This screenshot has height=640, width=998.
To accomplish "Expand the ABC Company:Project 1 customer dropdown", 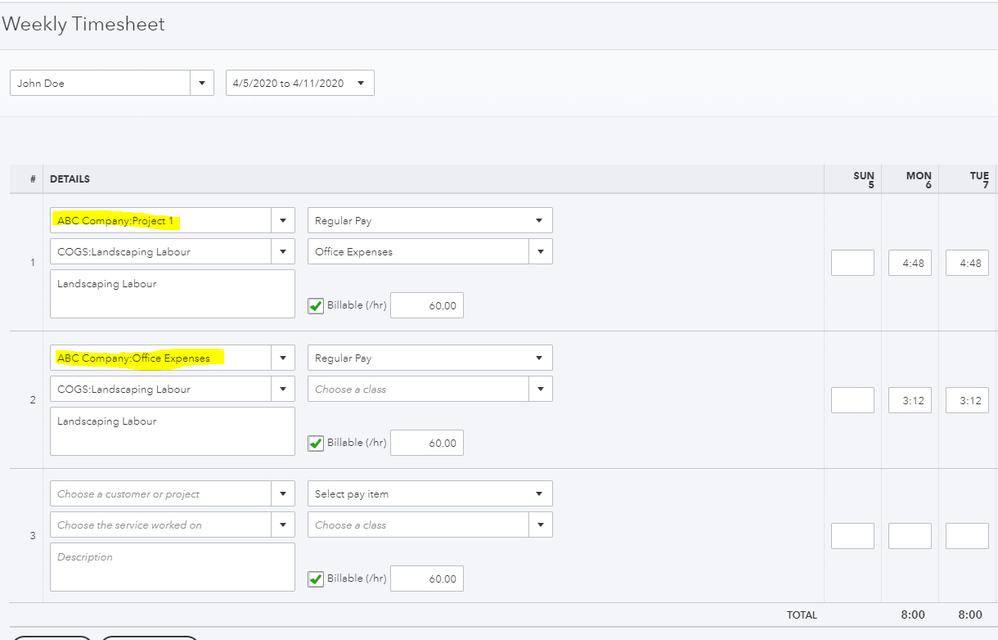I will click(283, 221).
